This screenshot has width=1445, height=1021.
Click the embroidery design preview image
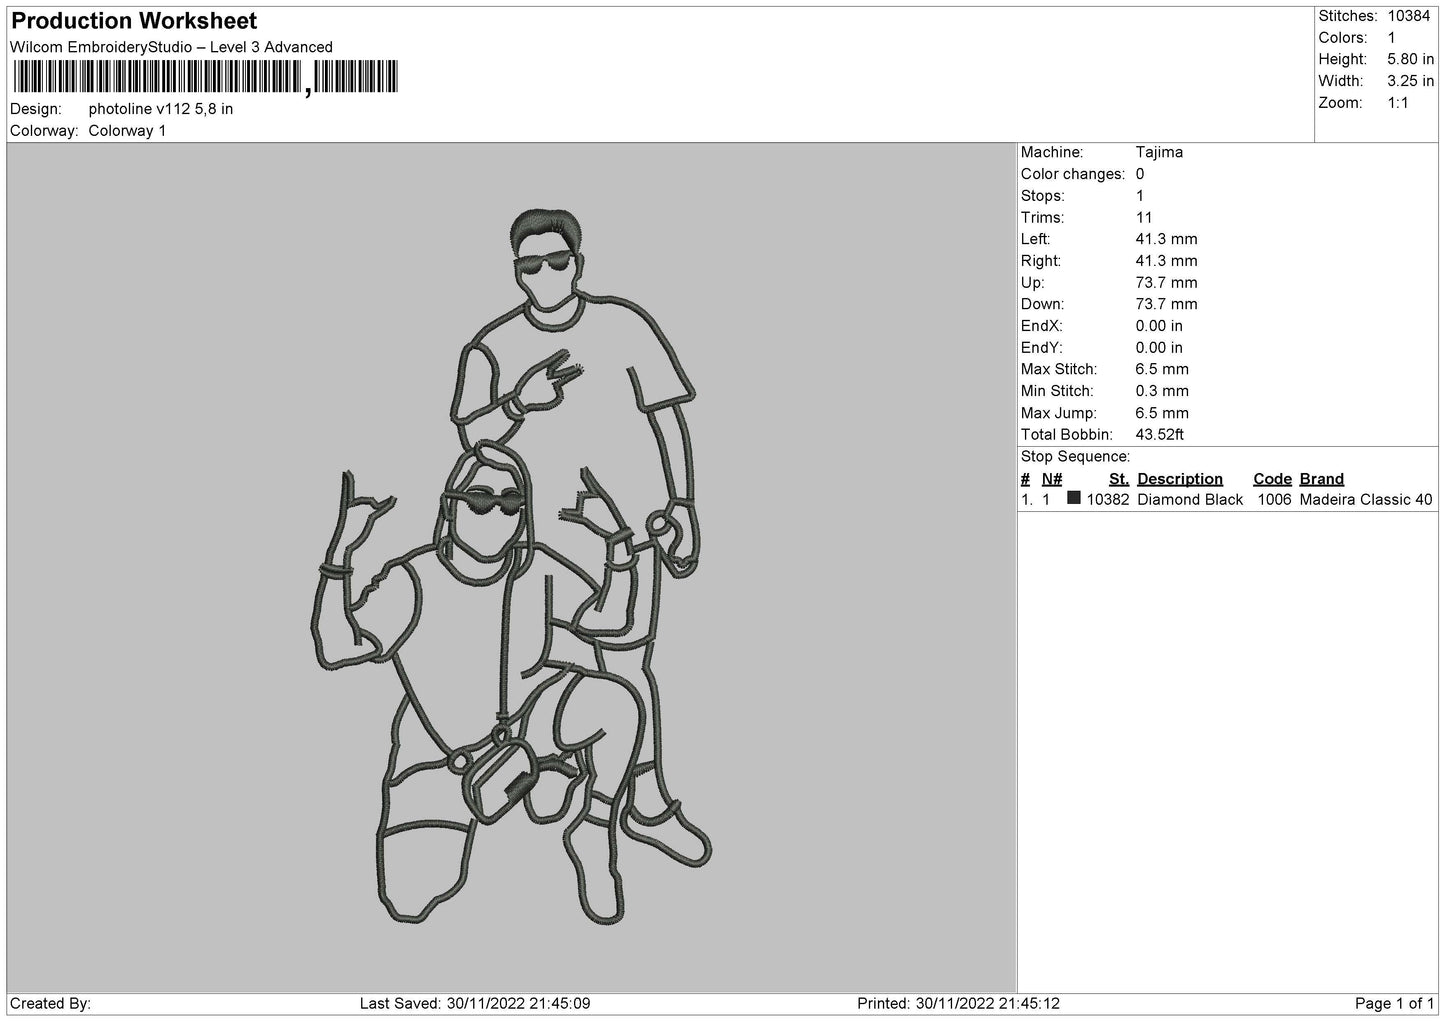511,567
